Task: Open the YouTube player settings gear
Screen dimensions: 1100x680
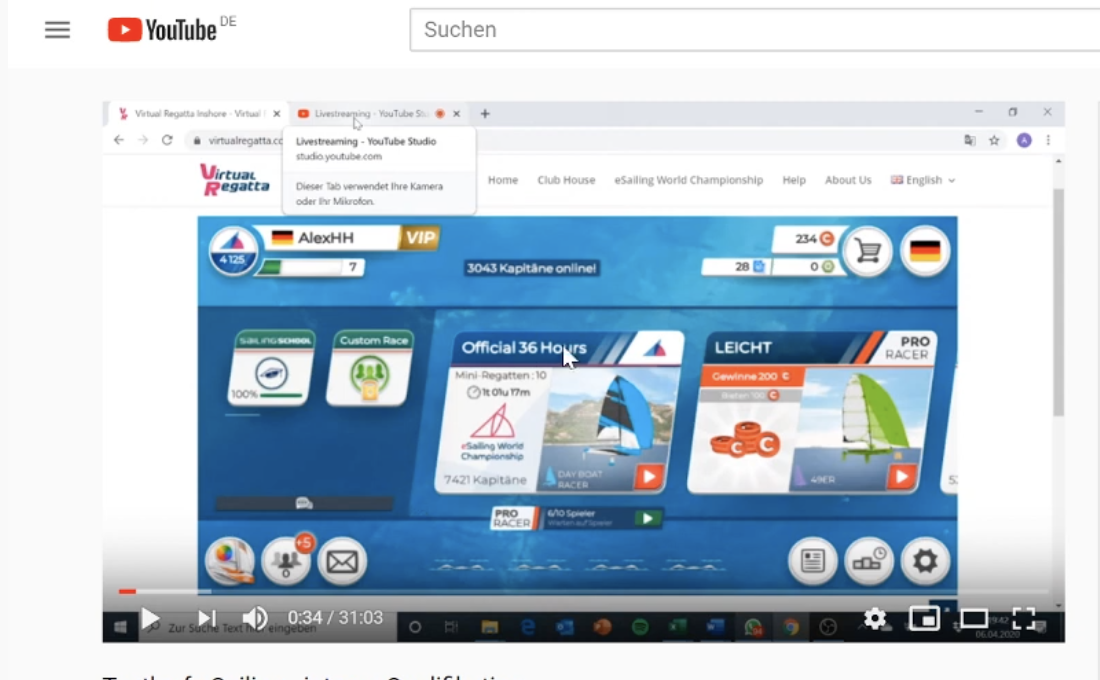Action: tap(876, 618)
